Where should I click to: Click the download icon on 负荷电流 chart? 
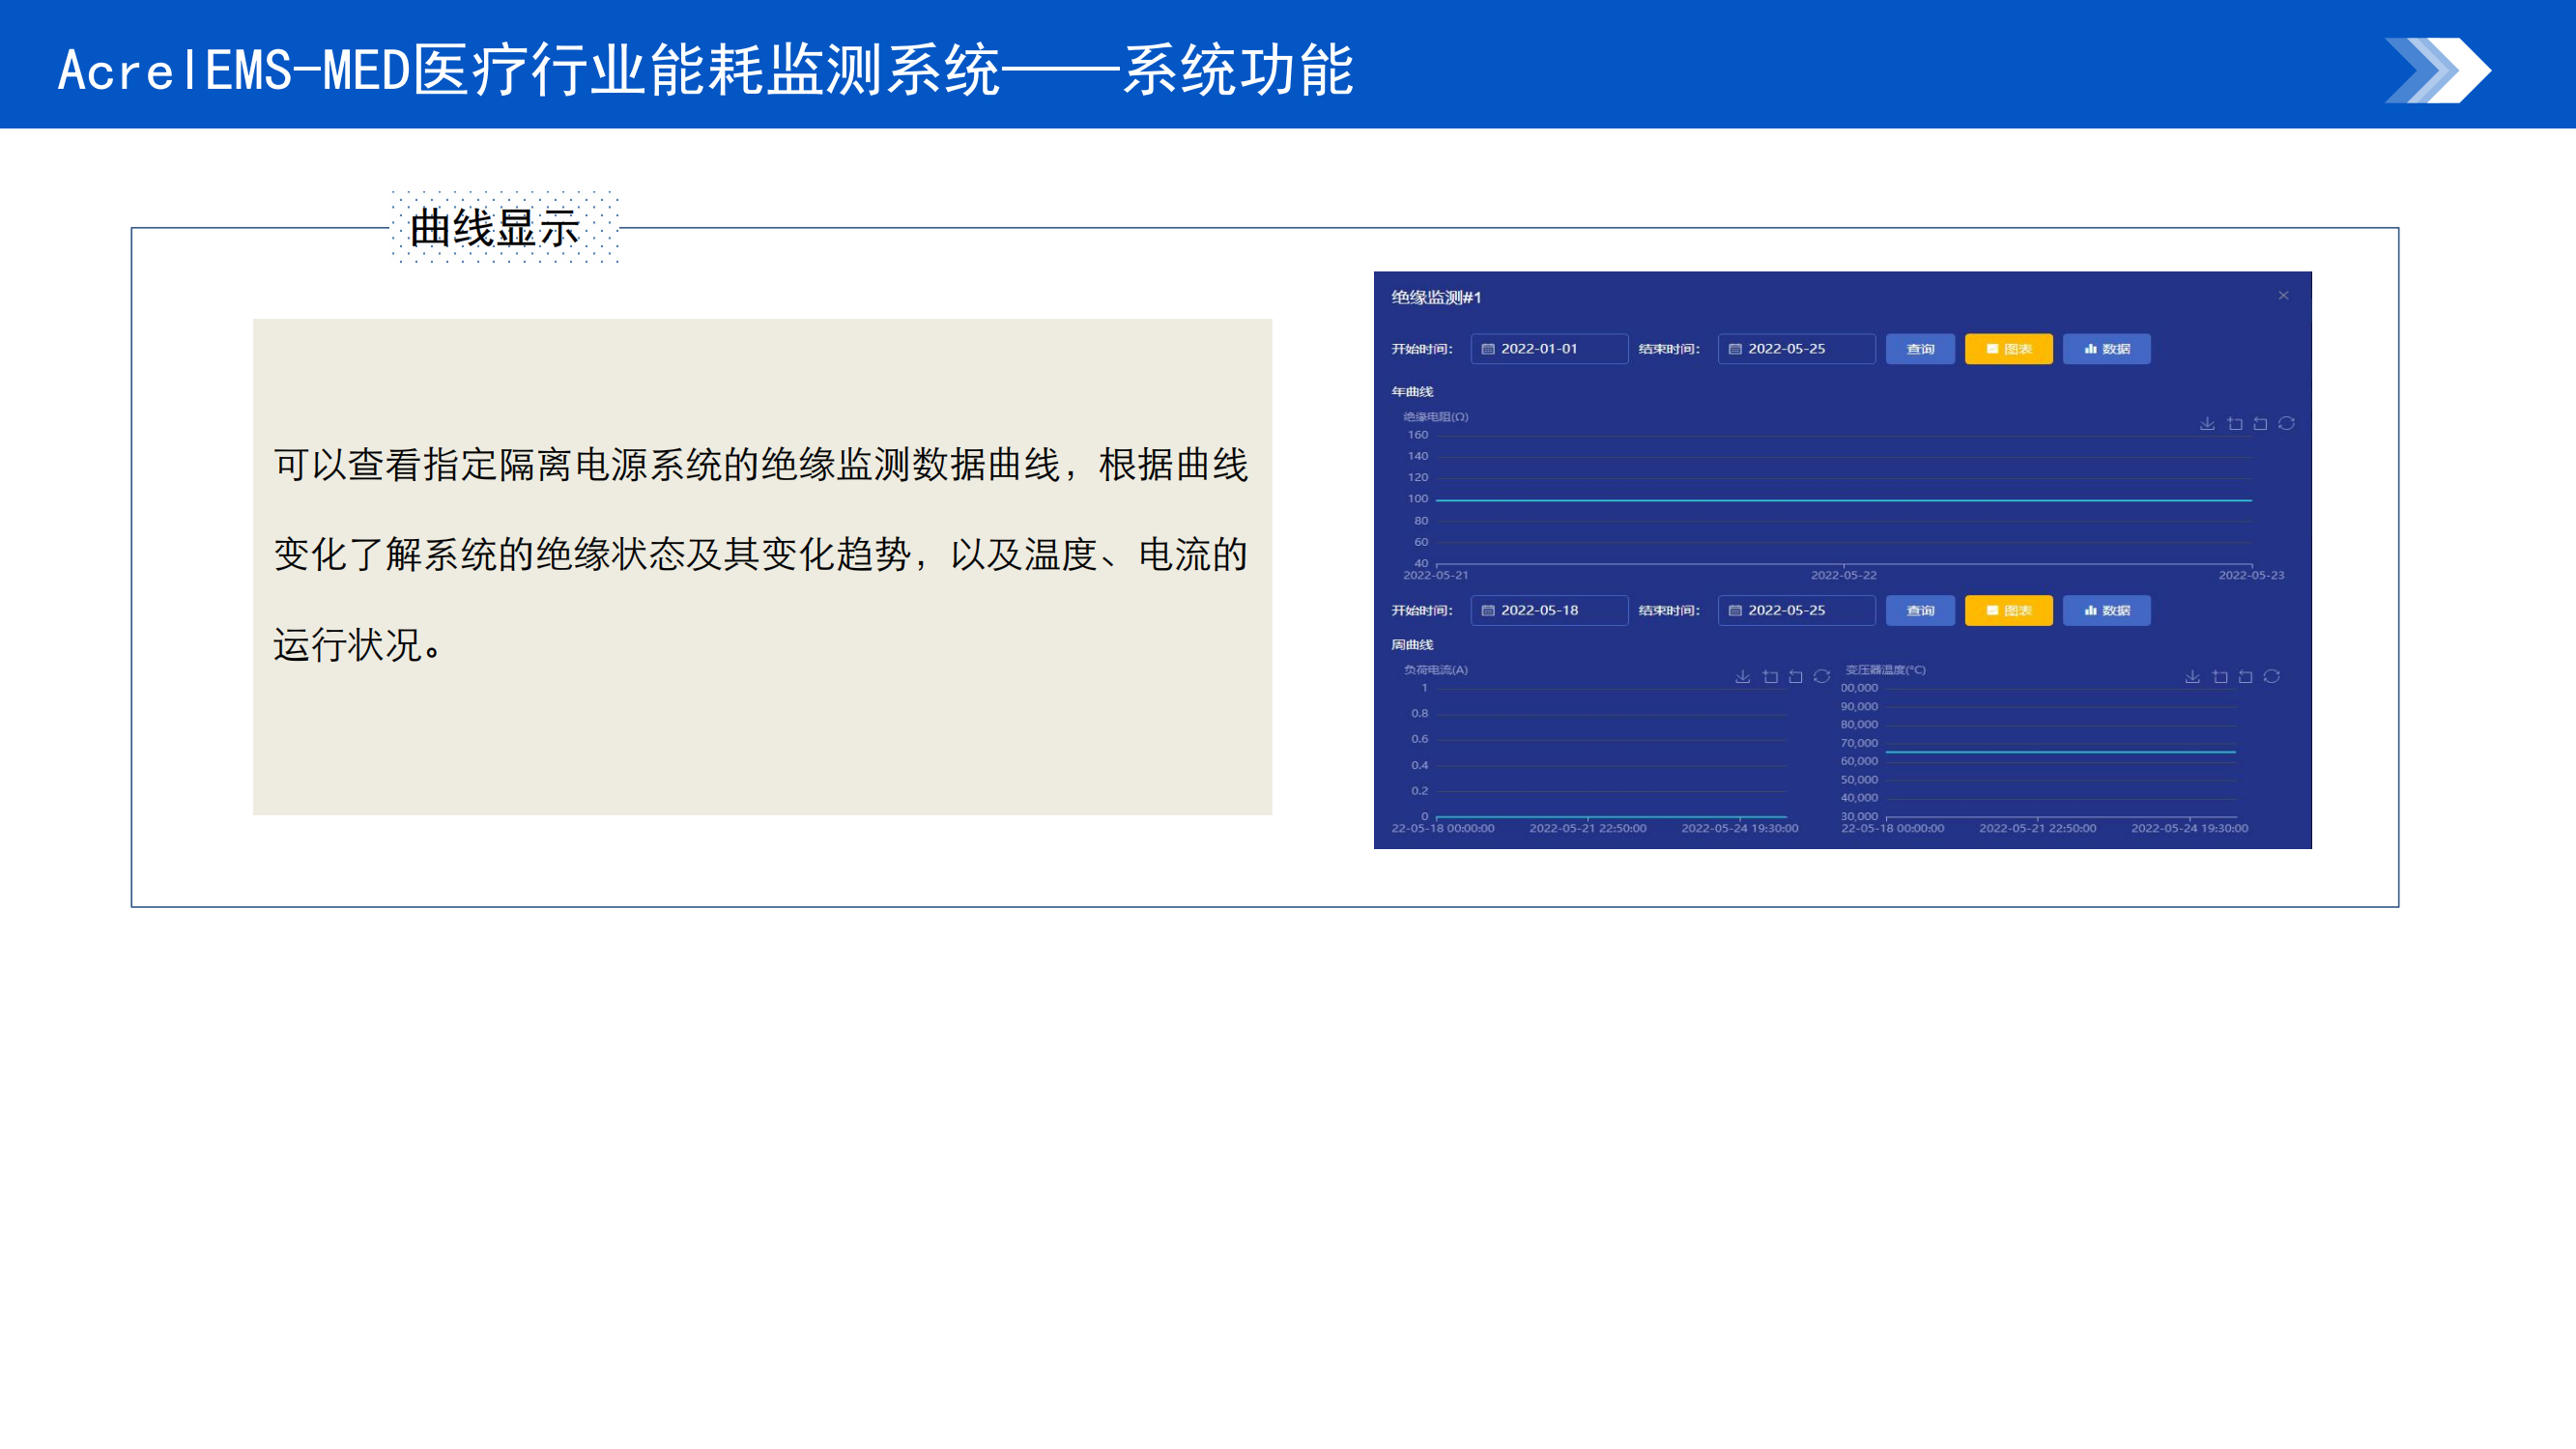1742,677
